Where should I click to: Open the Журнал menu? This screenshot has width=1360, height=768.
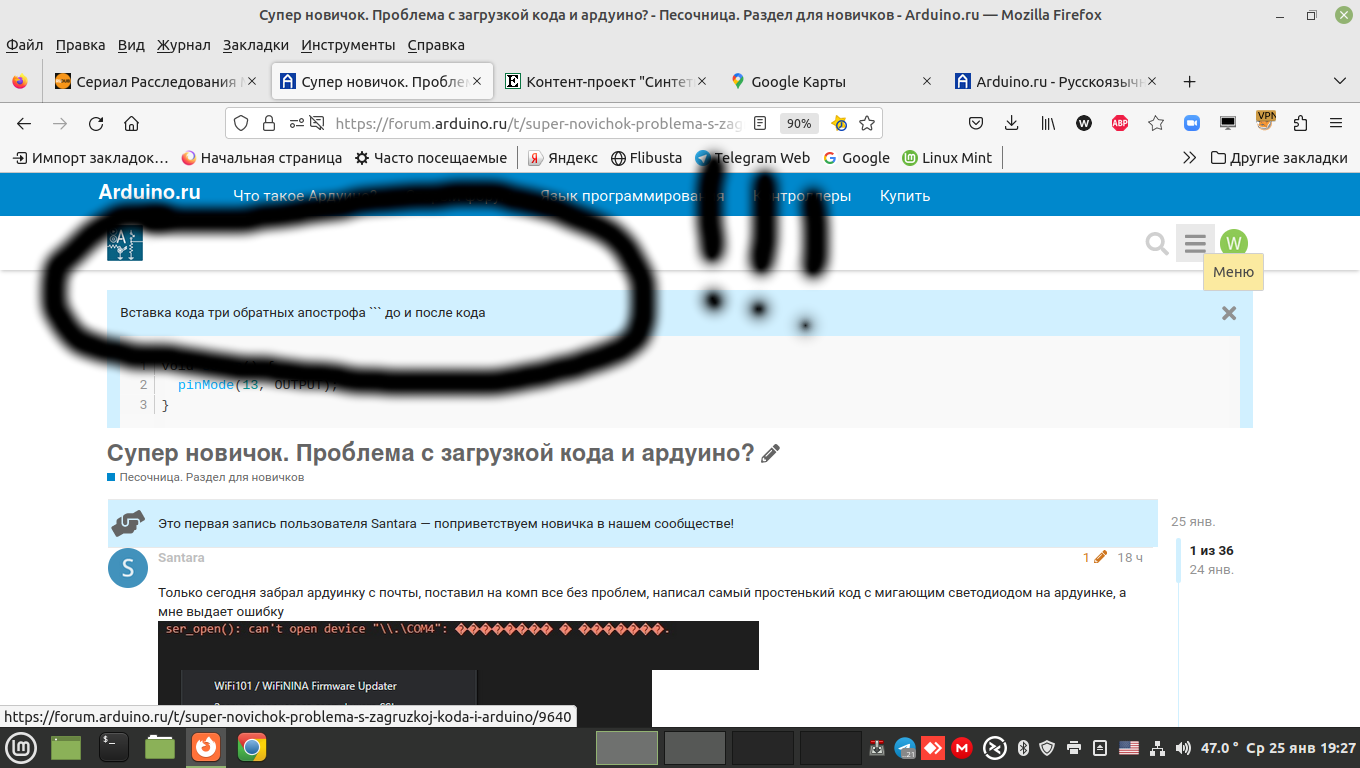[184, 45]
